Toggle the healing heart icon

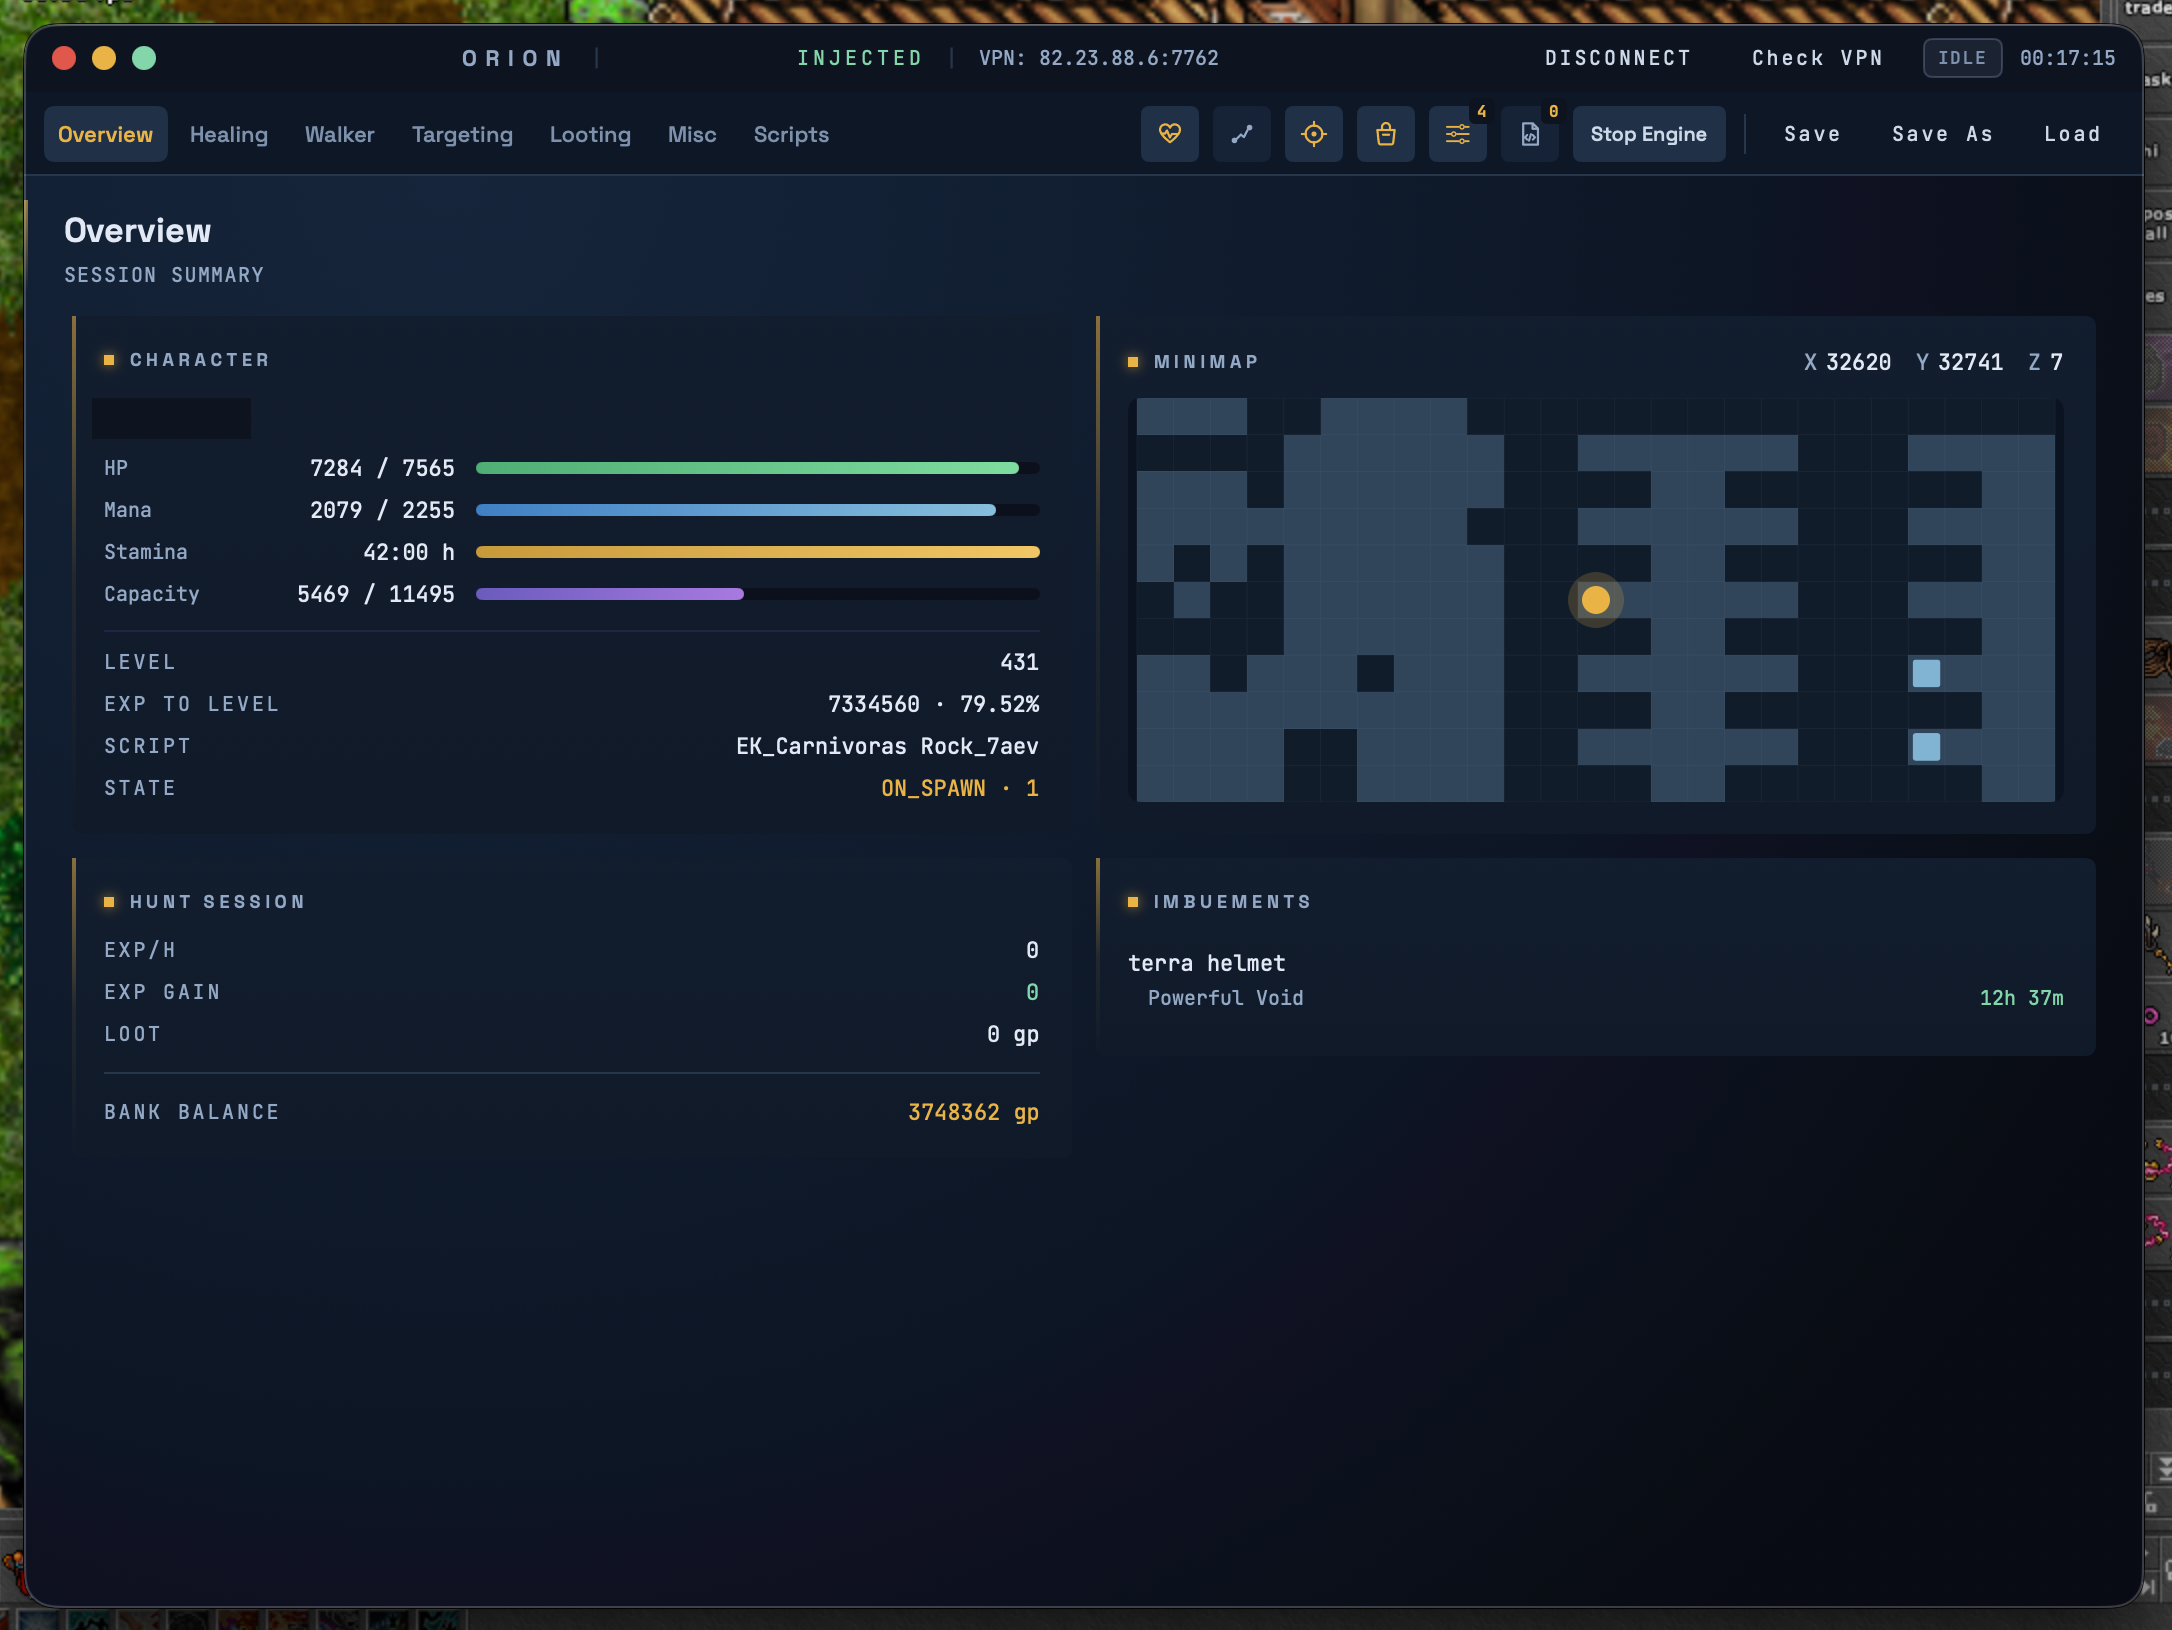click(x=1169, y=134)
